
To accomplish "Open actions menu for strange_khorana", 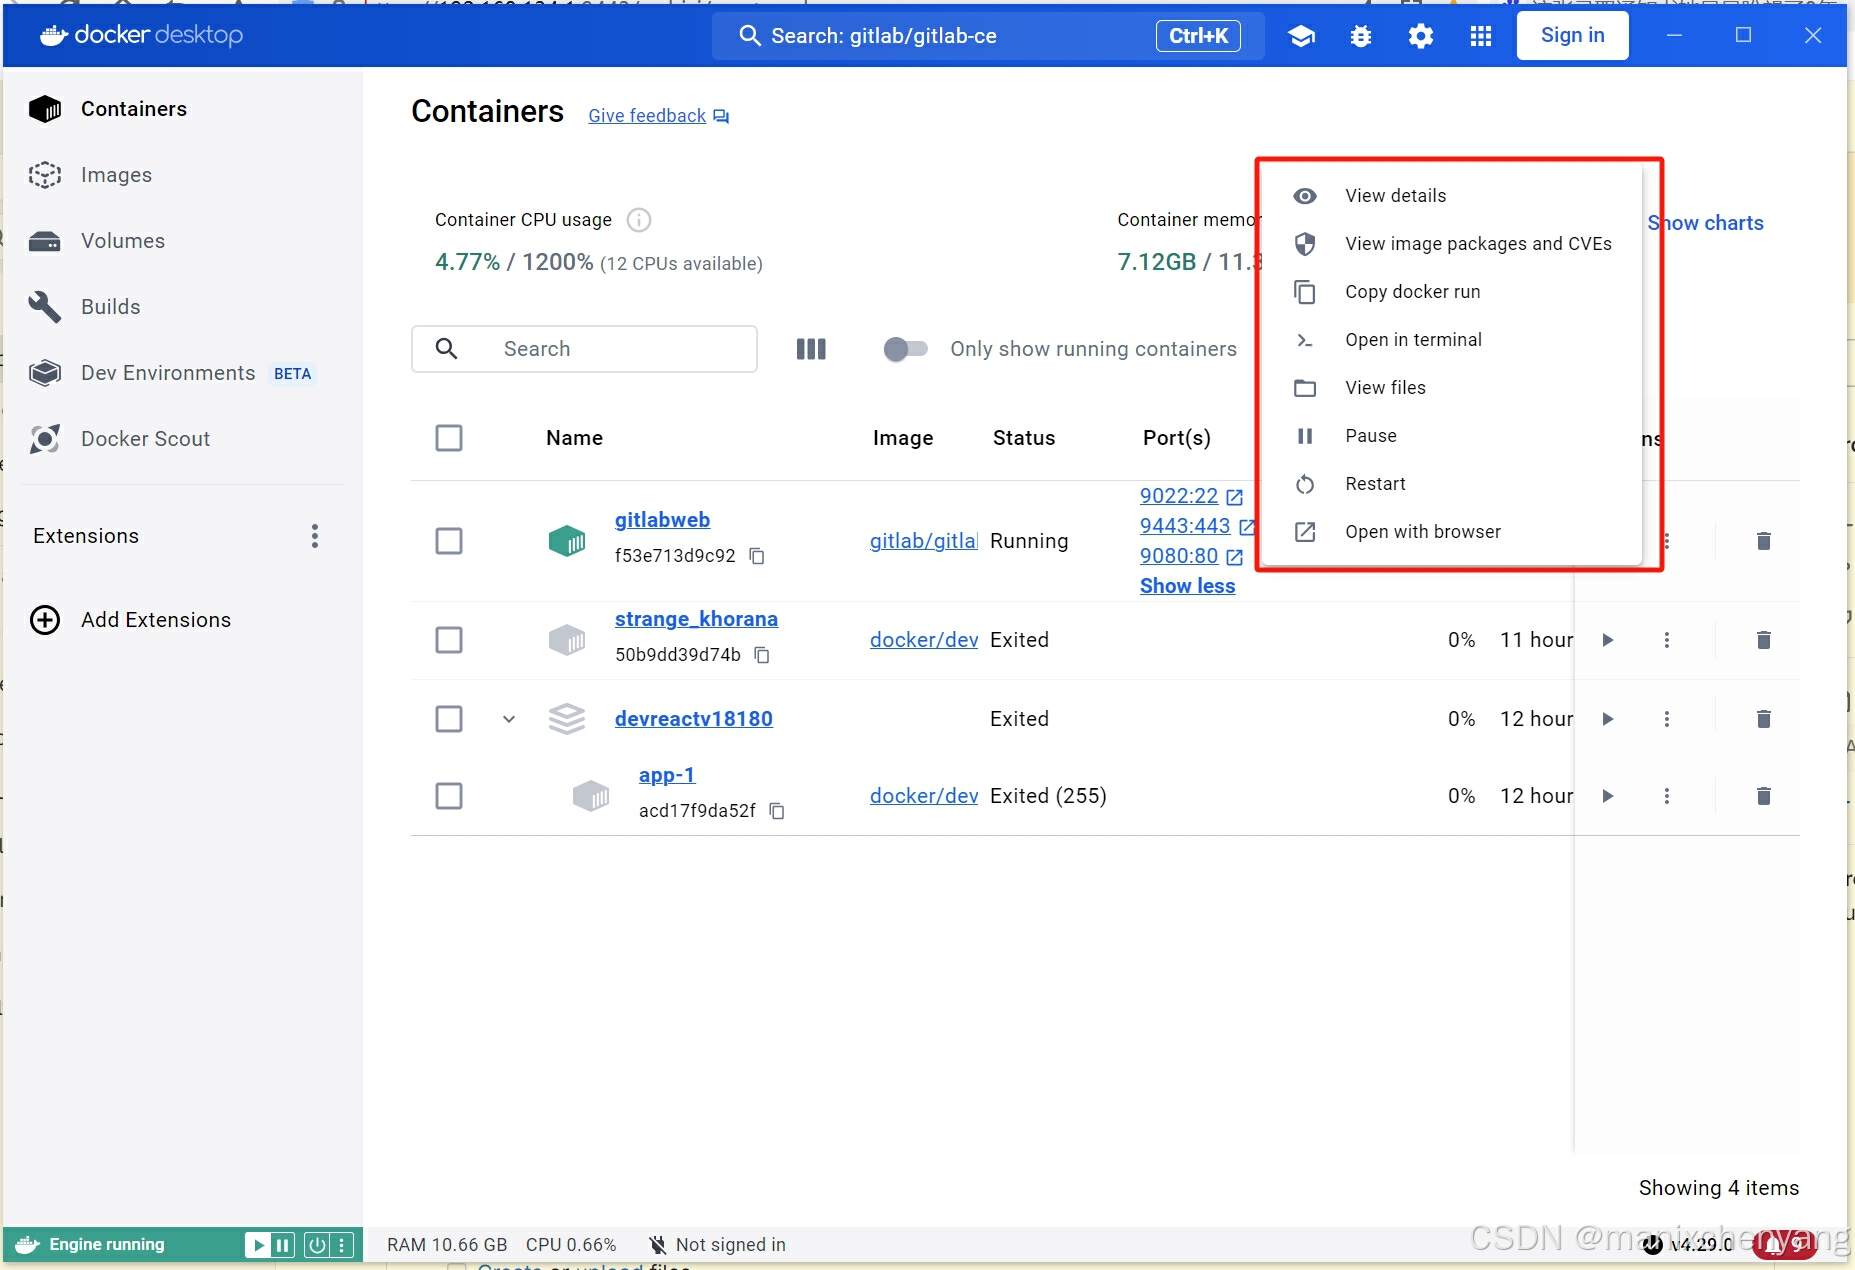I will 1667,640.
